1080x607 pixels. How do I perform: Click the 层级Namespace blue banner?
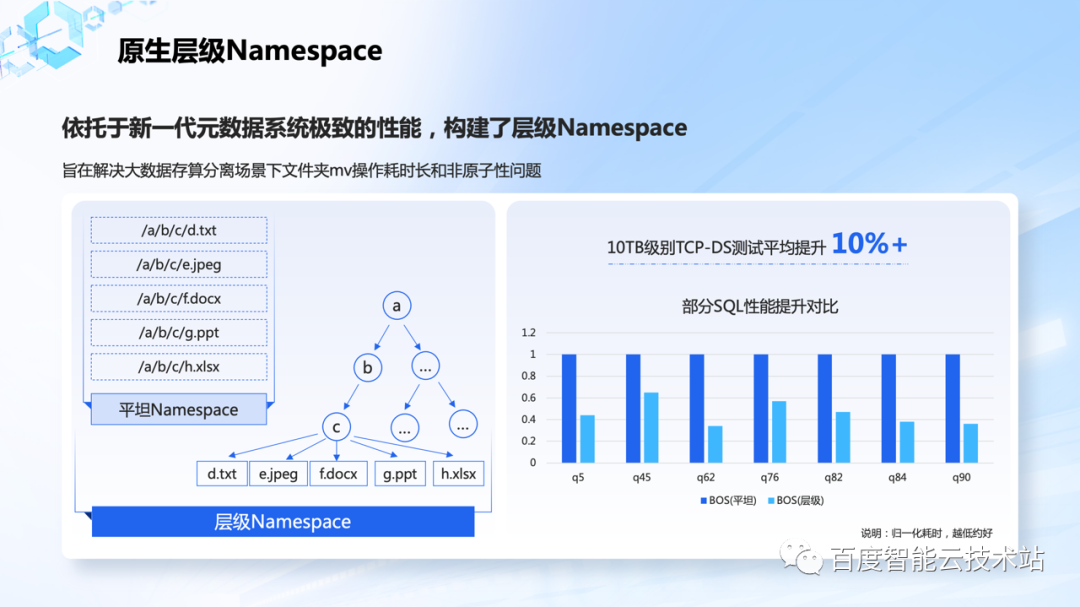pyautogui.click(x=283, y=522)
